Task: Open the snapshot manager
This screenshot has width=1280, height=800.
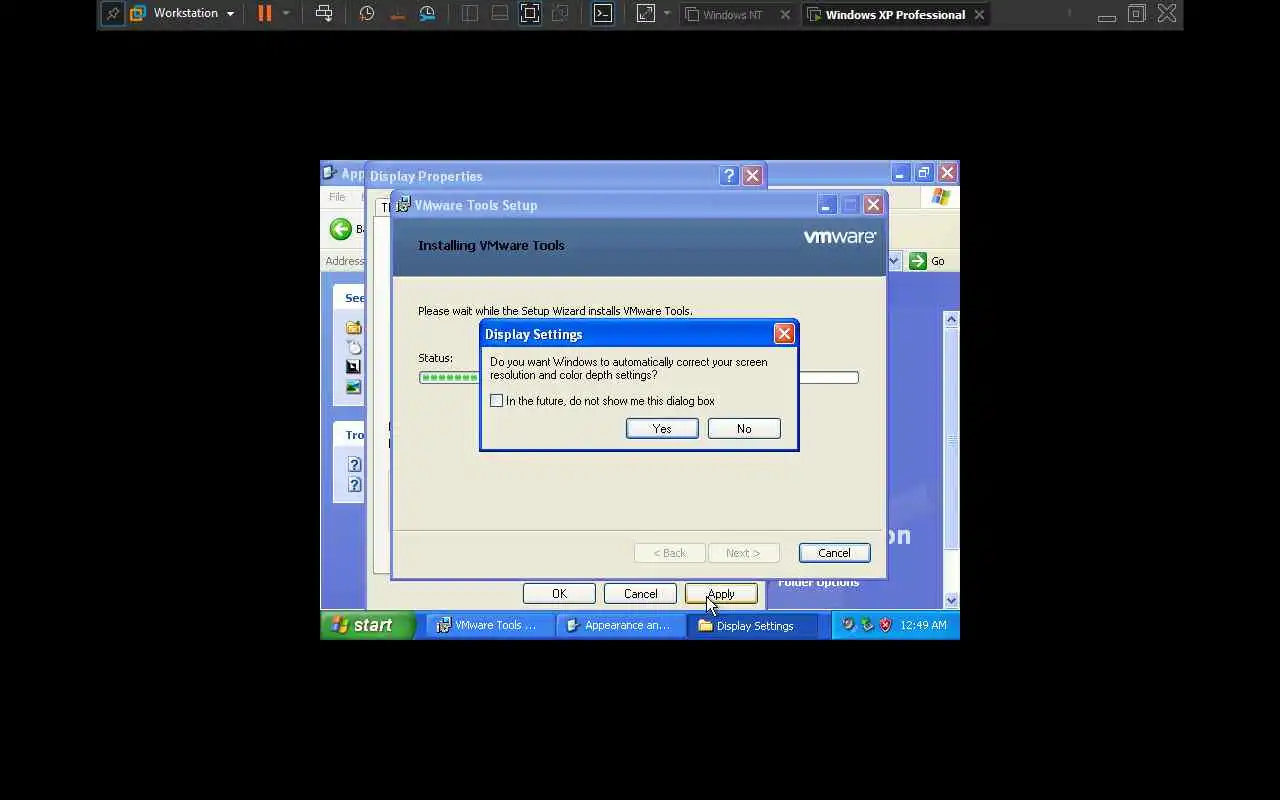Action: tap(427, 14)
